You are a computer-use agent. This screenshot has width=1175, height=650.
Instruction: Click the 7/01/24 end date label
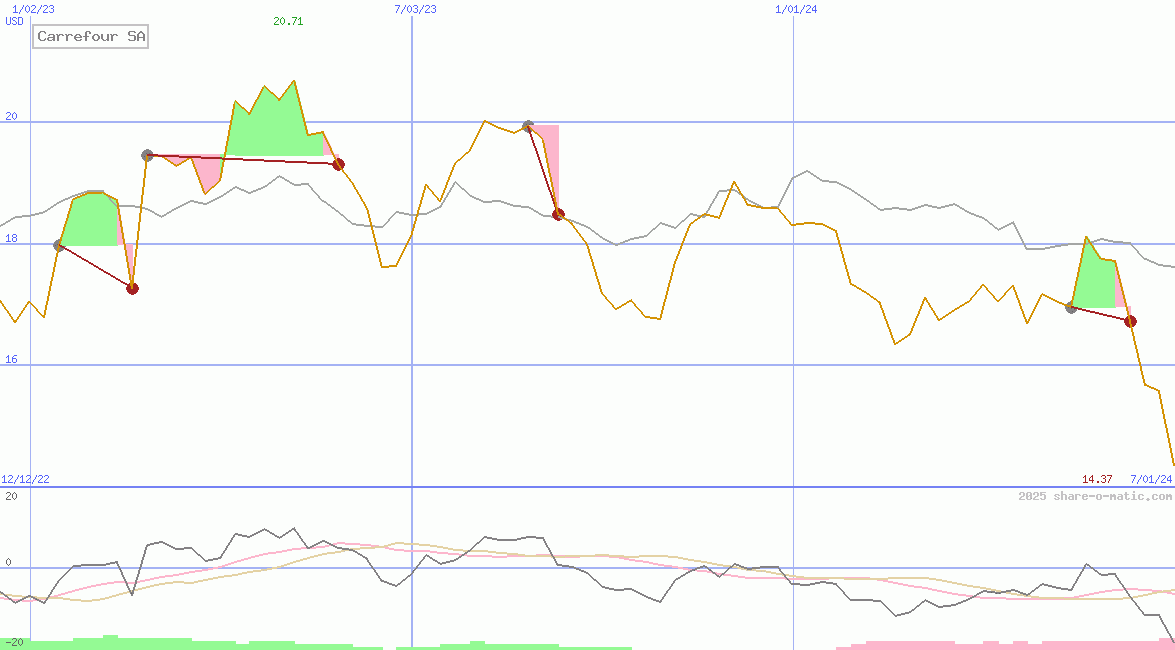[1150, 479]
